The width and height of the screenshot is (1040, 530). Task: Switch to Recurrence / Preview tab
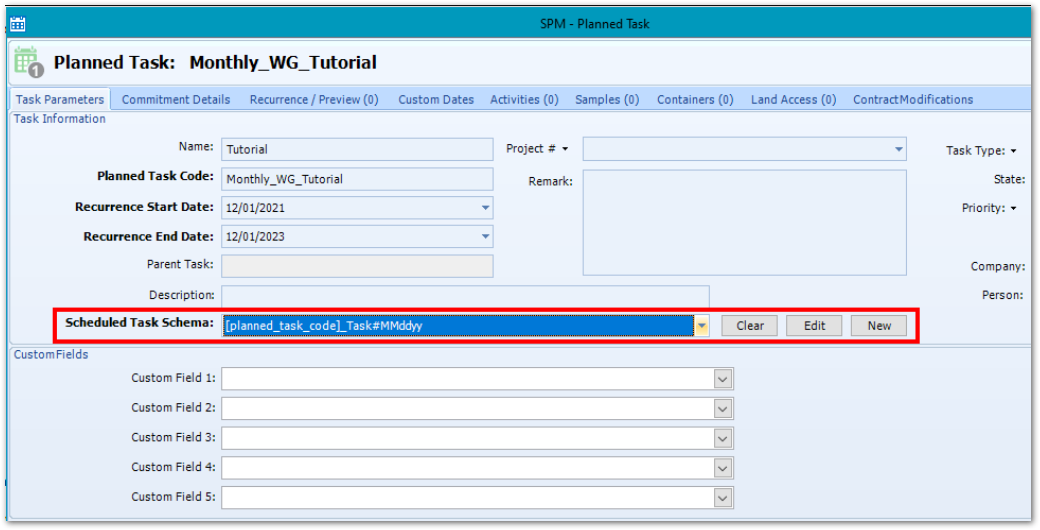click(314, 99)
